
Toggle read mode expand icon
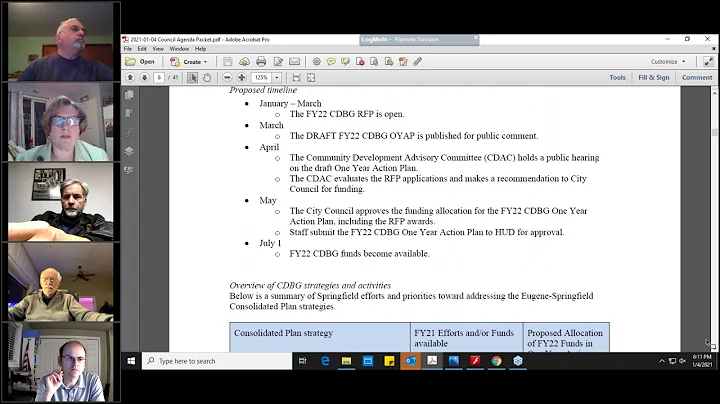coord(709,62)
